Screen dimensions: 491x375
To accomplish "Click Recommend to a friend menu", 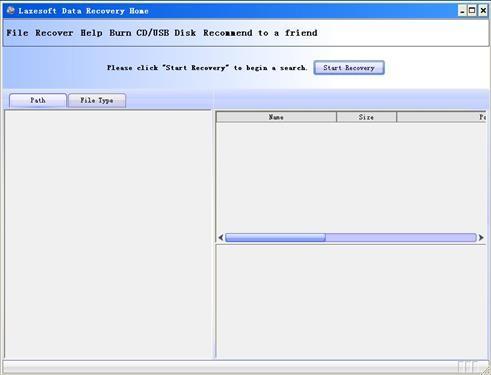I will 260,33.
